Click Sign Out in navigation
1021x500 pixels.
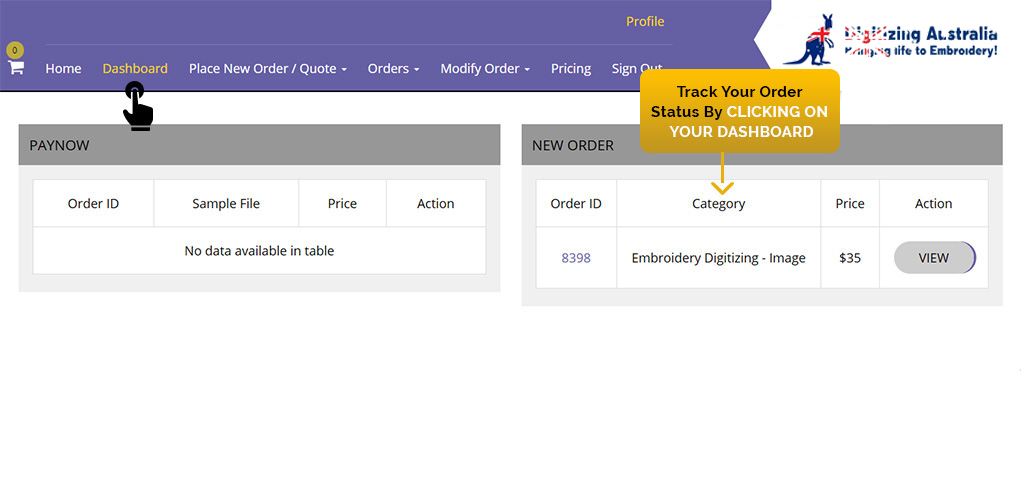[x=637, y=69]
